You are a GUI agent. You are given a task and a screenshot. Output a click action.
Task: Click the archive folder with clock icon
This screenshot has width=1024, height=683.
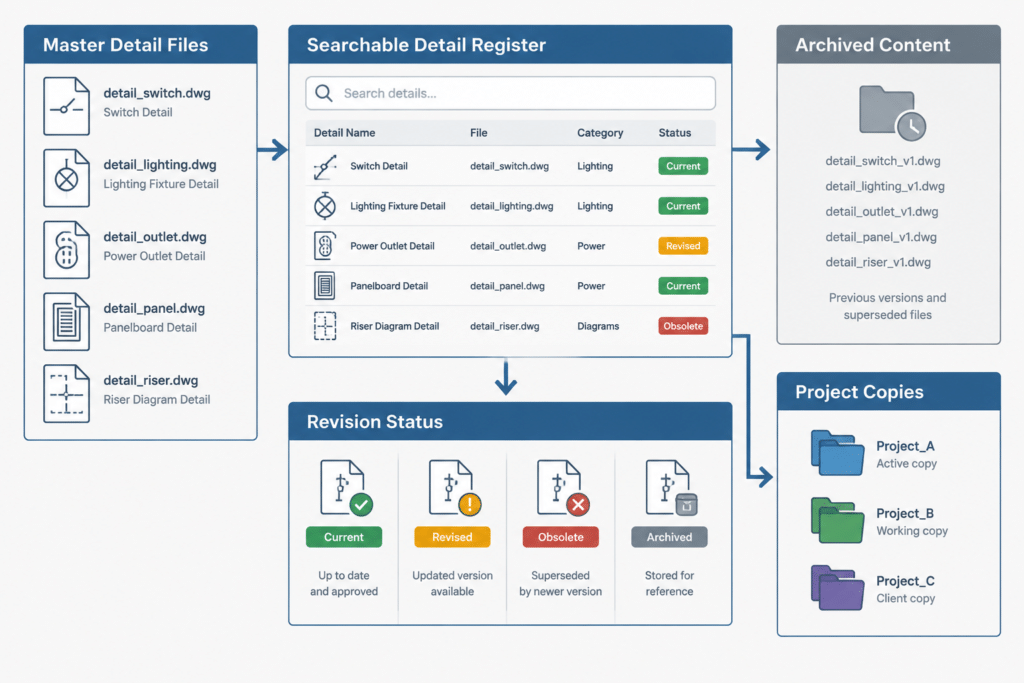click(x=891, y=113)
